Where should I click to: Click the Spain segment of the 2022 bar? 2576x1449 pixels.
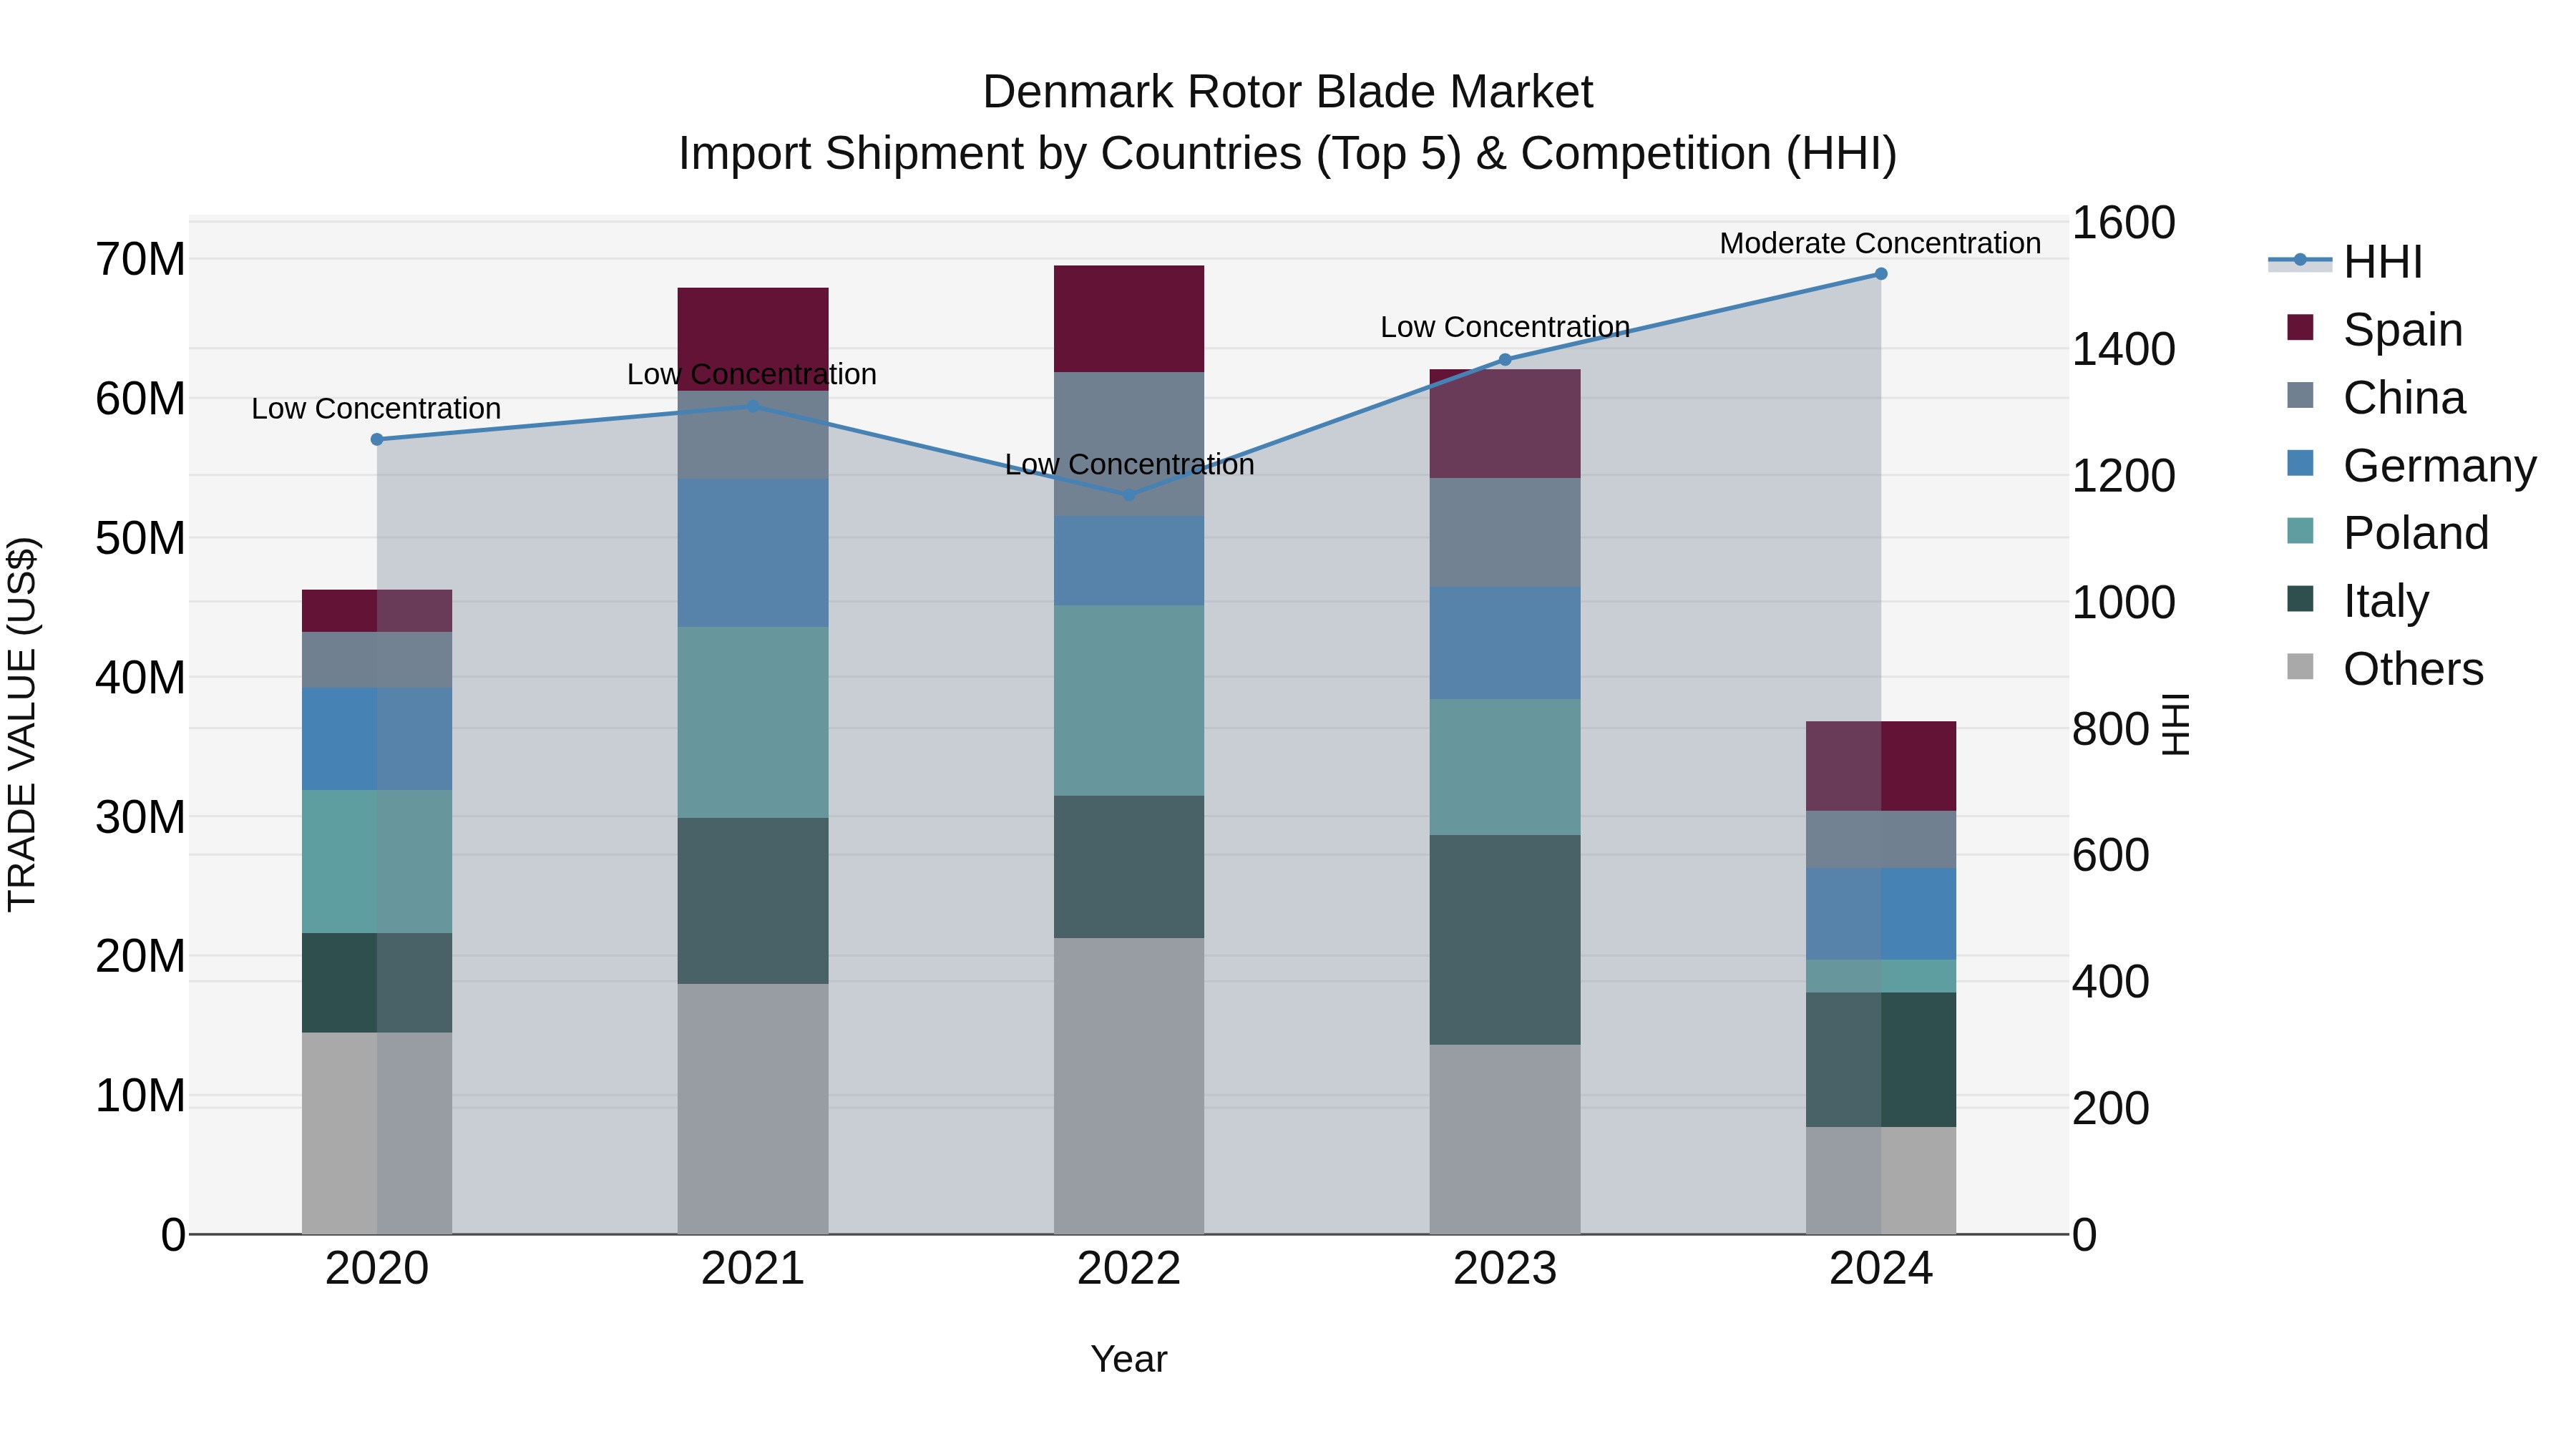1129,319
